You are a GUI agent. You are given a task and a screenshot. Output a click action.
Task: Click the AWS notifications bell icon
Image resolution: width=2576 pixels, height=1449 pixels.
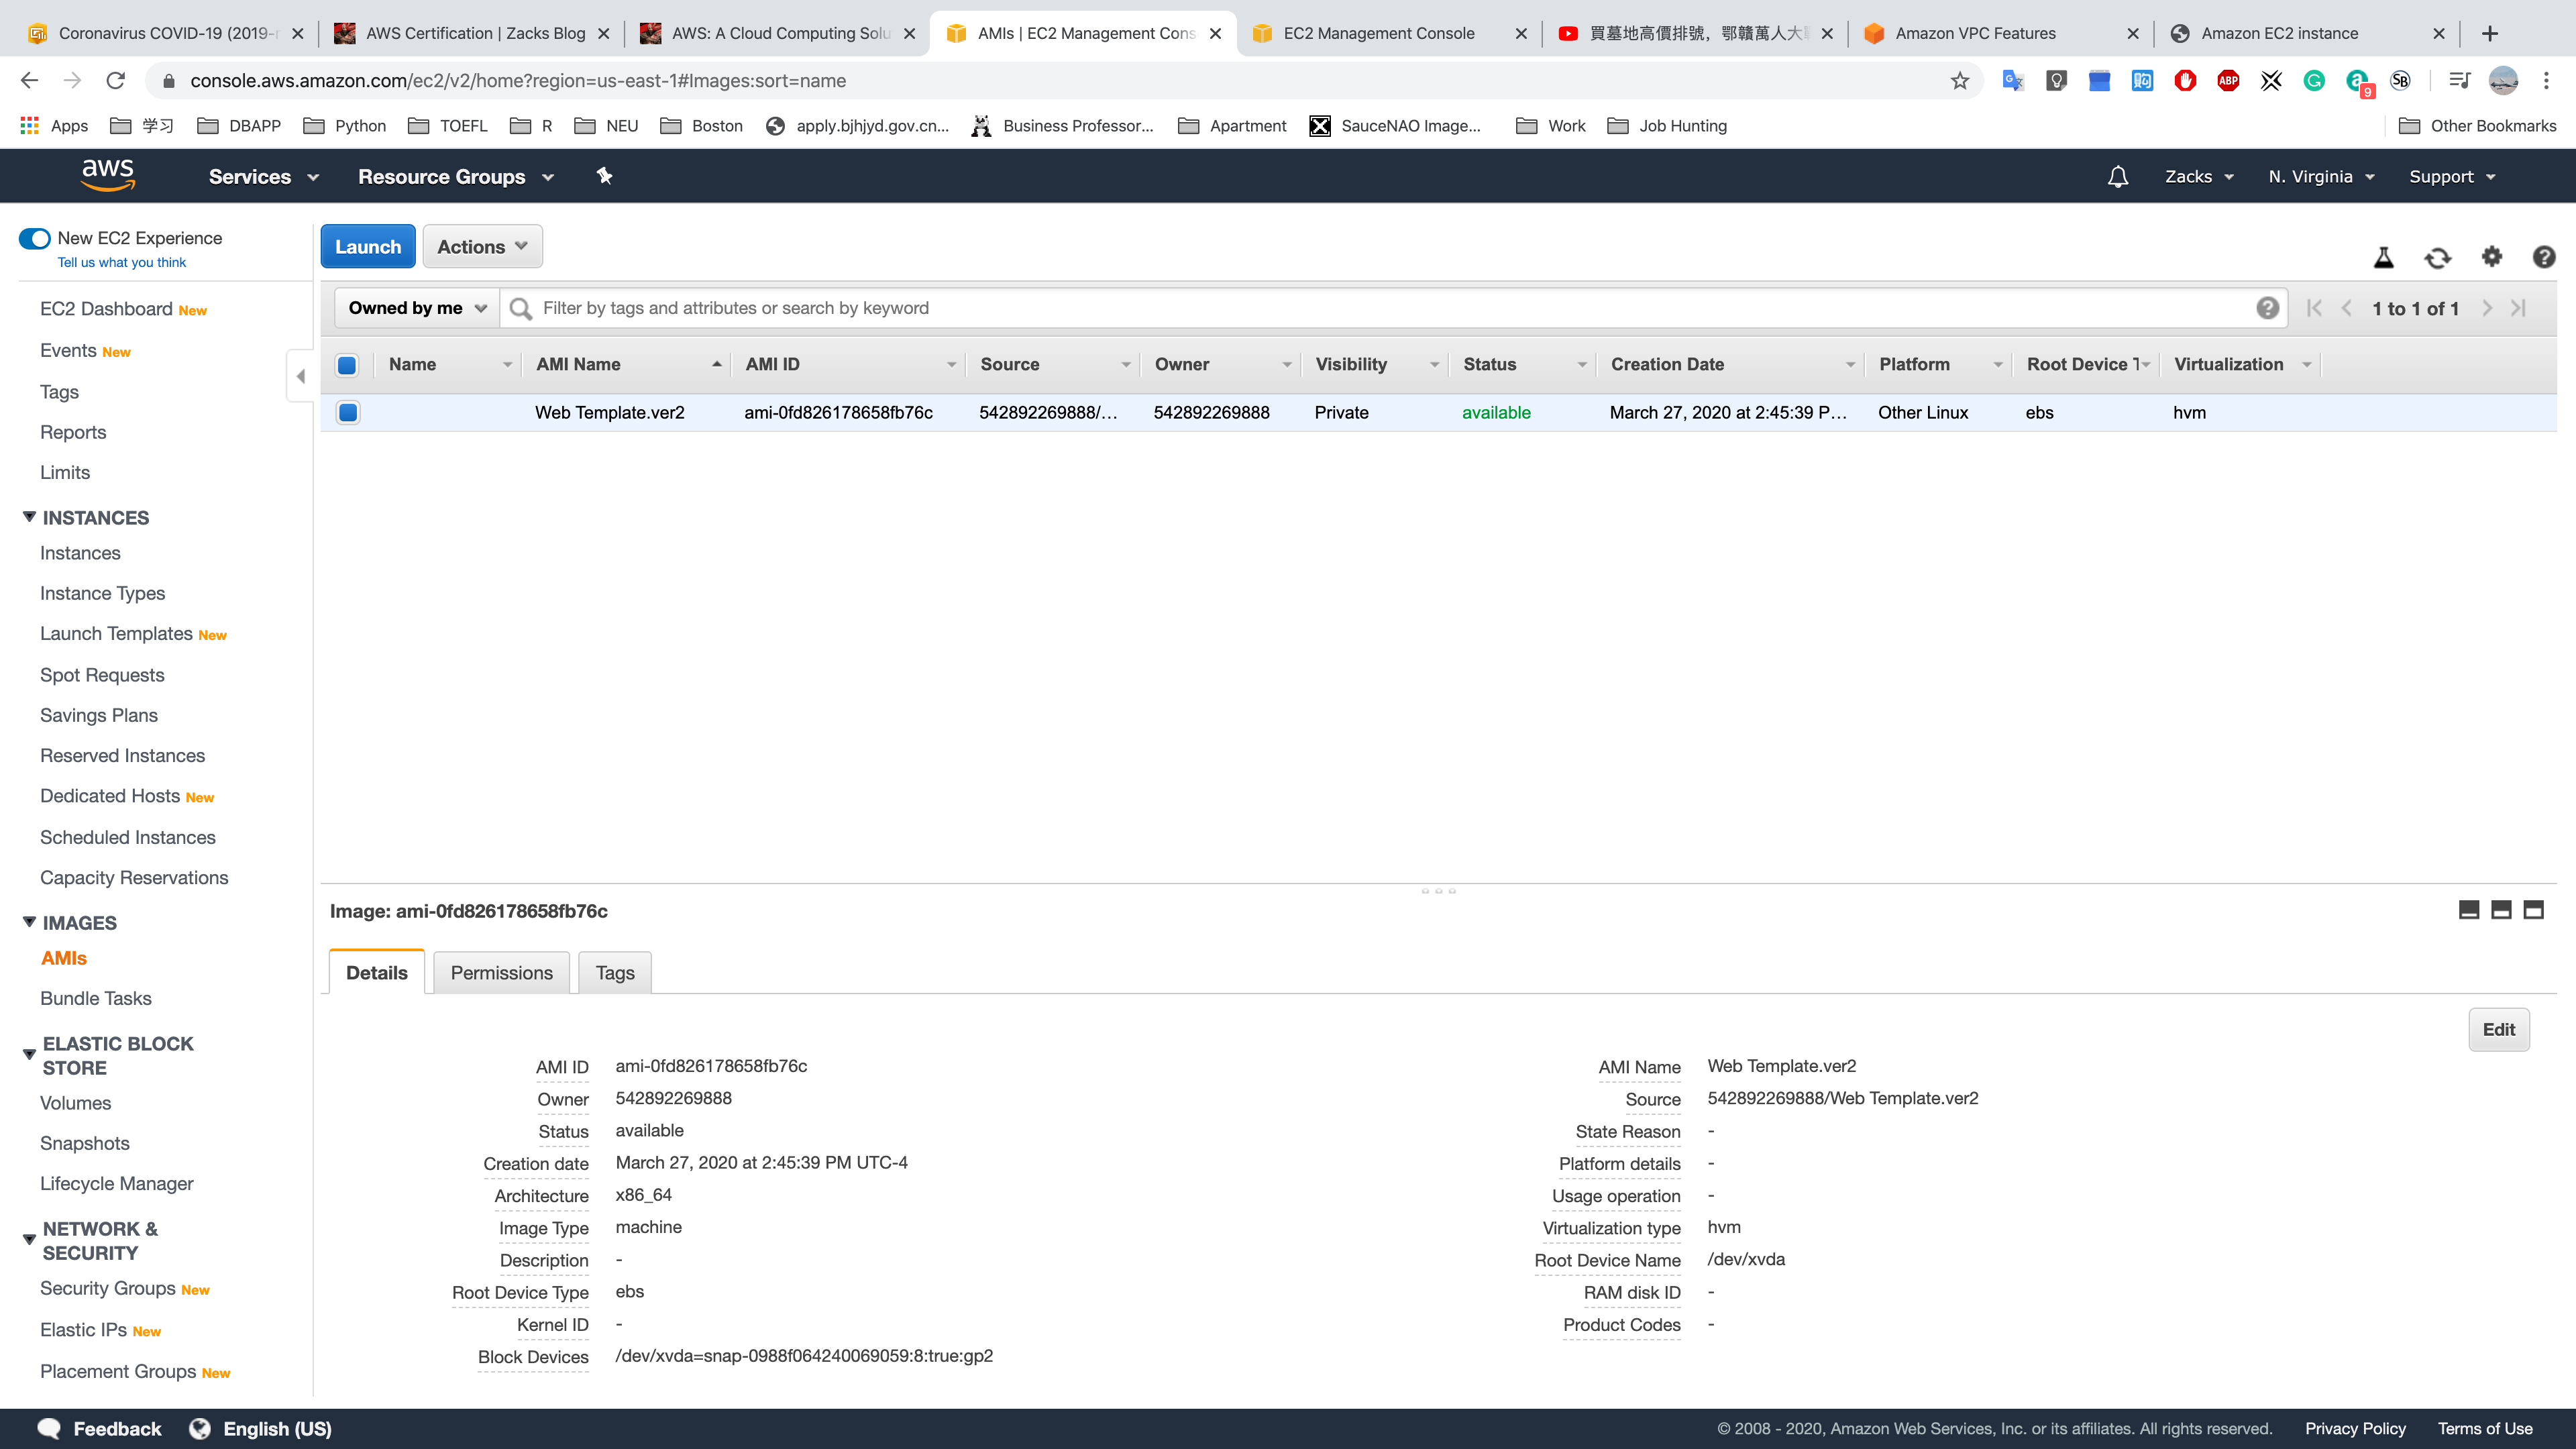pyautogui.click(x=2117, y=177)
